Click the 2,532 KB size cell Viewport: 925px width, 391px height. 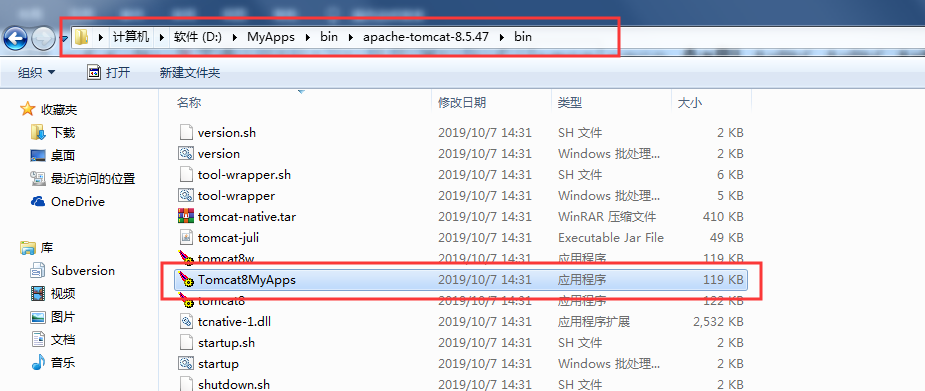[x=718, y=322]
